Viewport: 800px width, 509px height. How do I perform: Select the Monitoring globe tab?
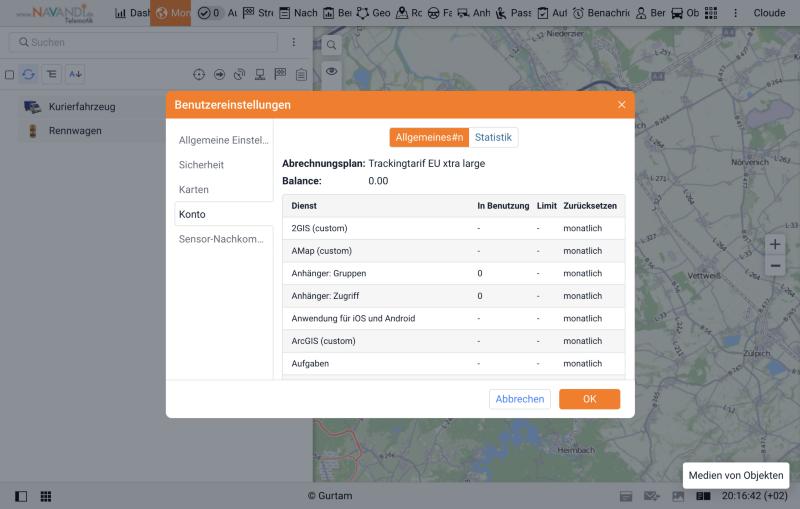click(170, 13)
